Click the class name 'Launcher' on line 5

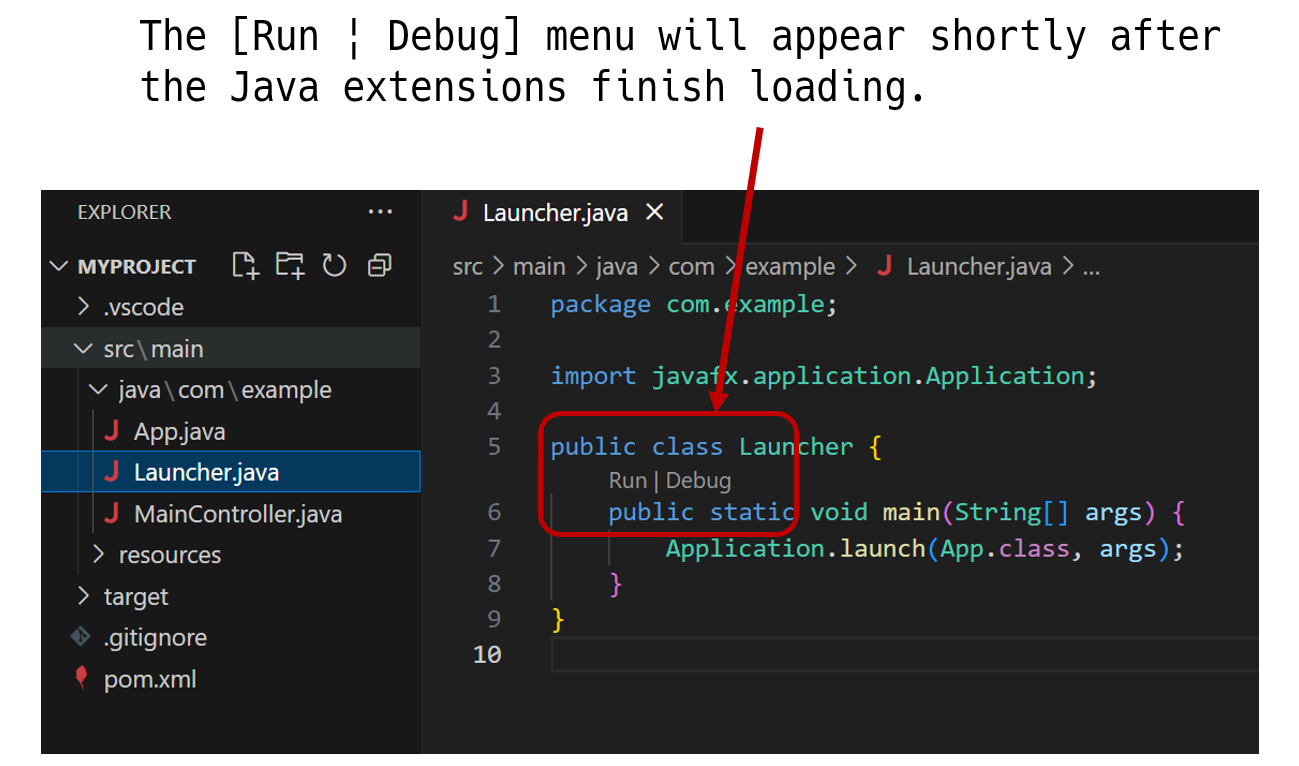click(x=796, y=446)
